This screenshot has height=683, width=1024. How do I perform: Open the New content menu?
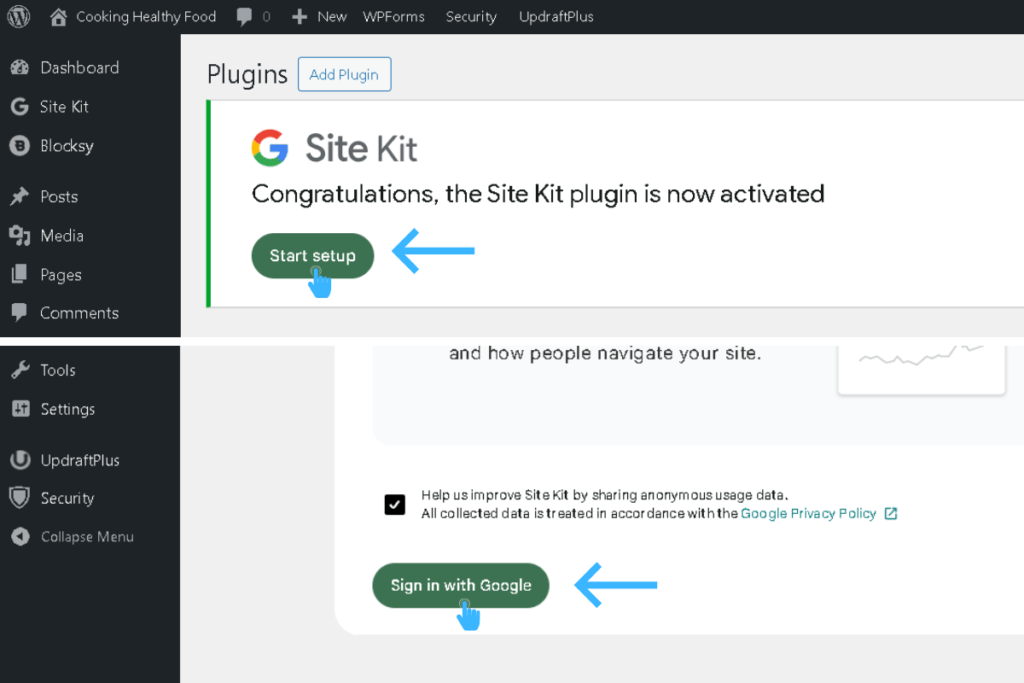[318, 16]
